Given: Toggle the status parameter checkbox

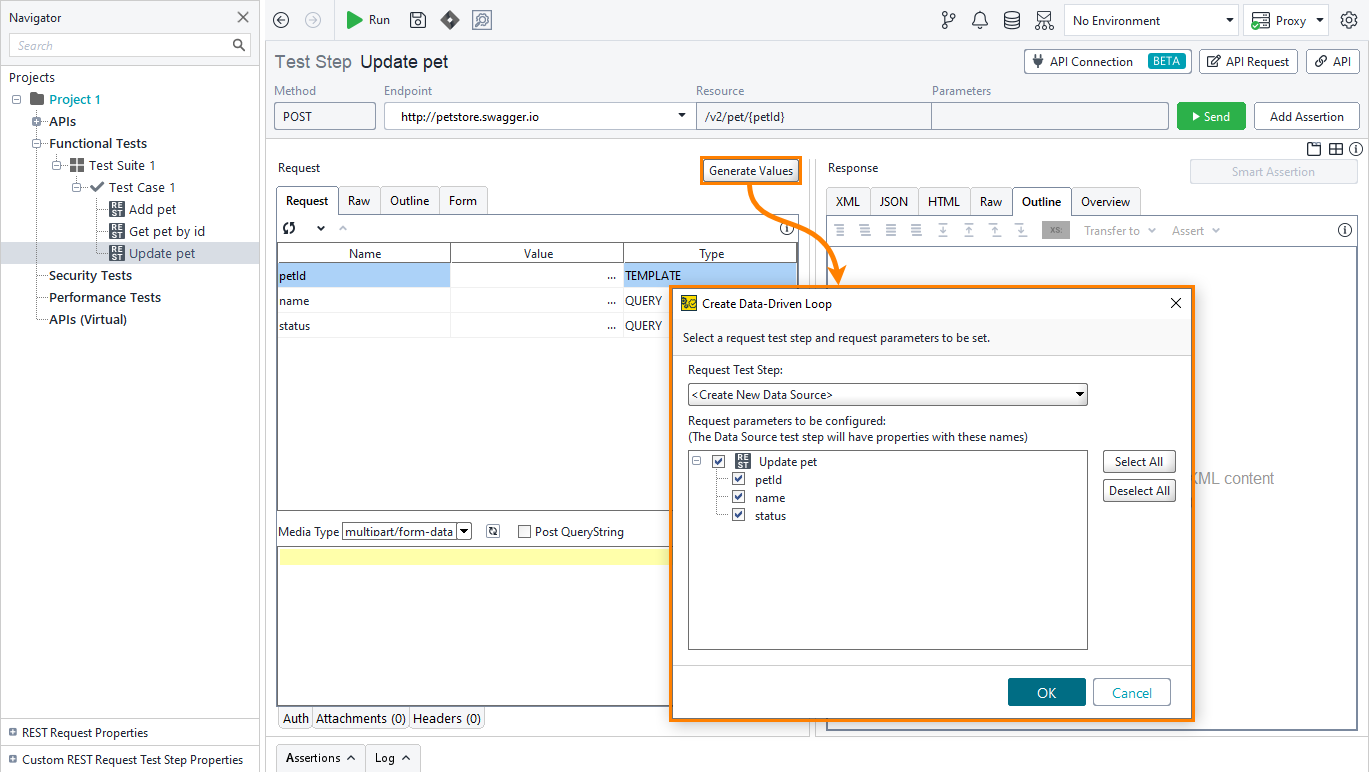Looking at the screenshot, I should (739, 516).
